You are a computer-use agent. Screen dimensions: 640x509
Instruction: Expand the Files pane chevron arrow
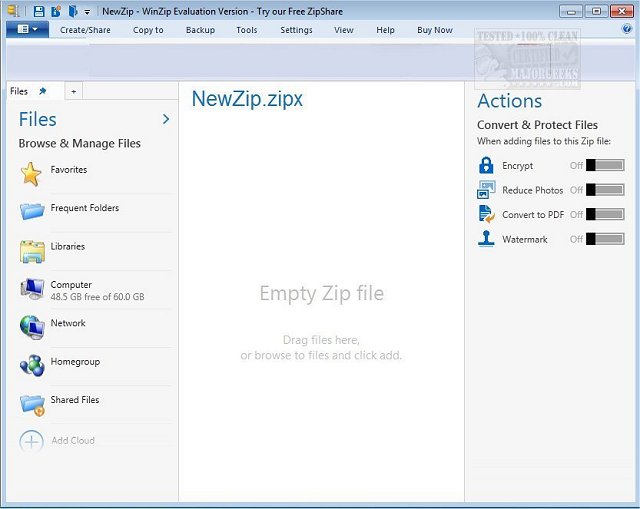click(x=166, y=119)
